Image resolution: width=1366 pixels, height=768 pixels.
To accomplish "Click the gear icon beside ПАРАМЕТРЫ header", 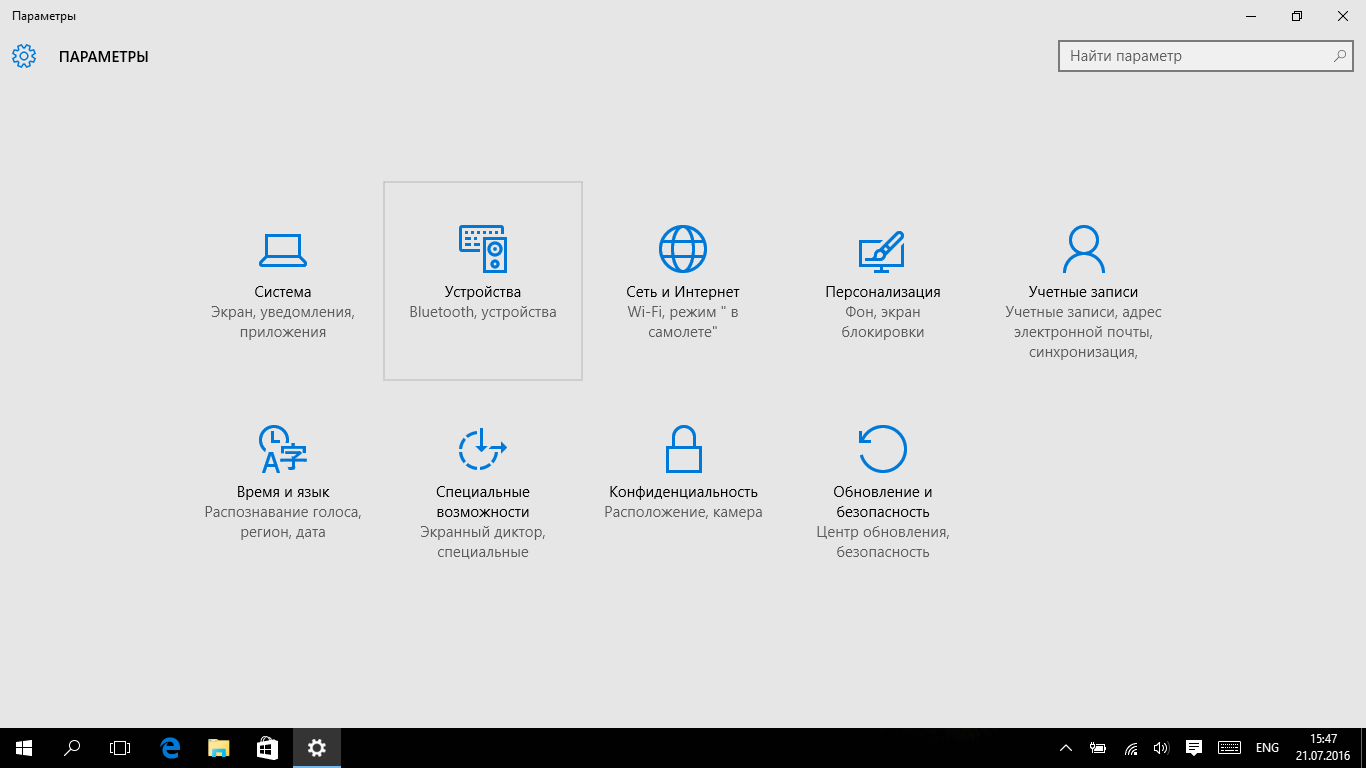I will point(24,56).
